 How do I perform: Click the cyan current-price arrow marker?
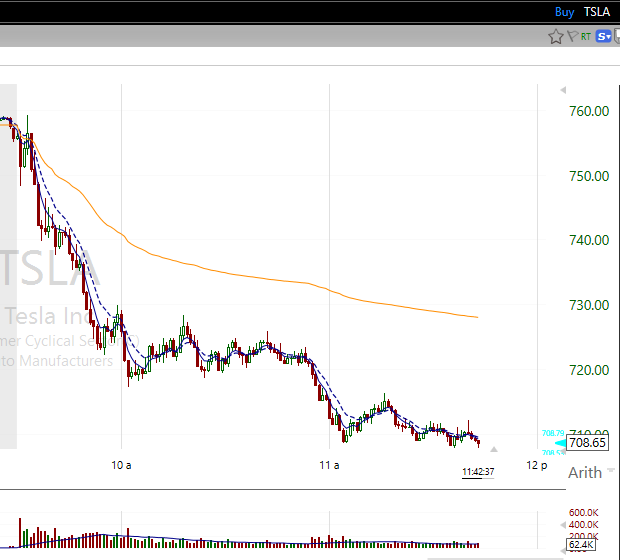coord(560,443)
